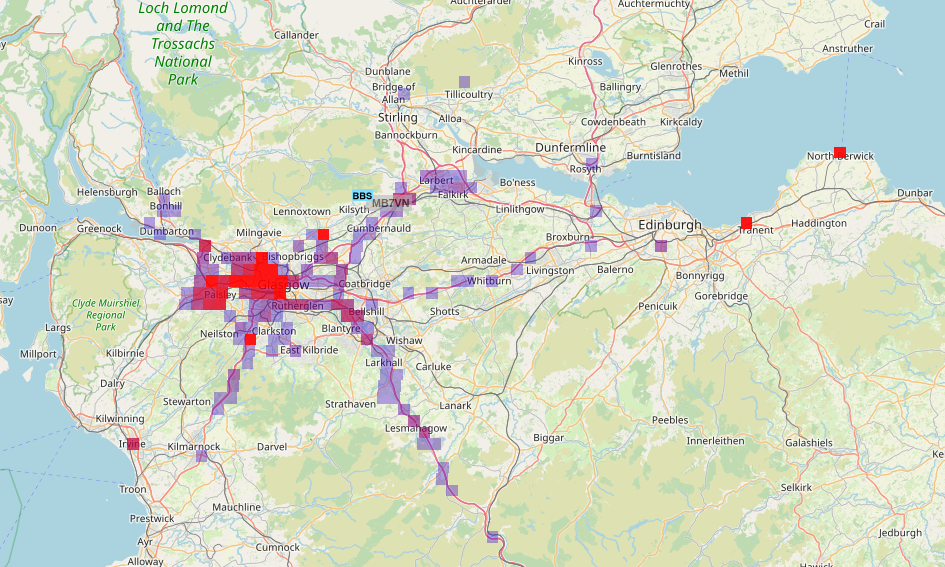This screenshot has height=567, width=945.
Task: Click the blue BBS station marker
Action: tap(362, 196)
